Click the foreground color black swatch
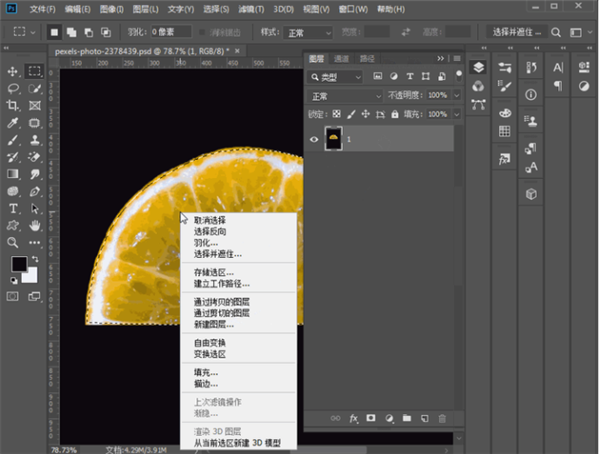 (18, 264)
